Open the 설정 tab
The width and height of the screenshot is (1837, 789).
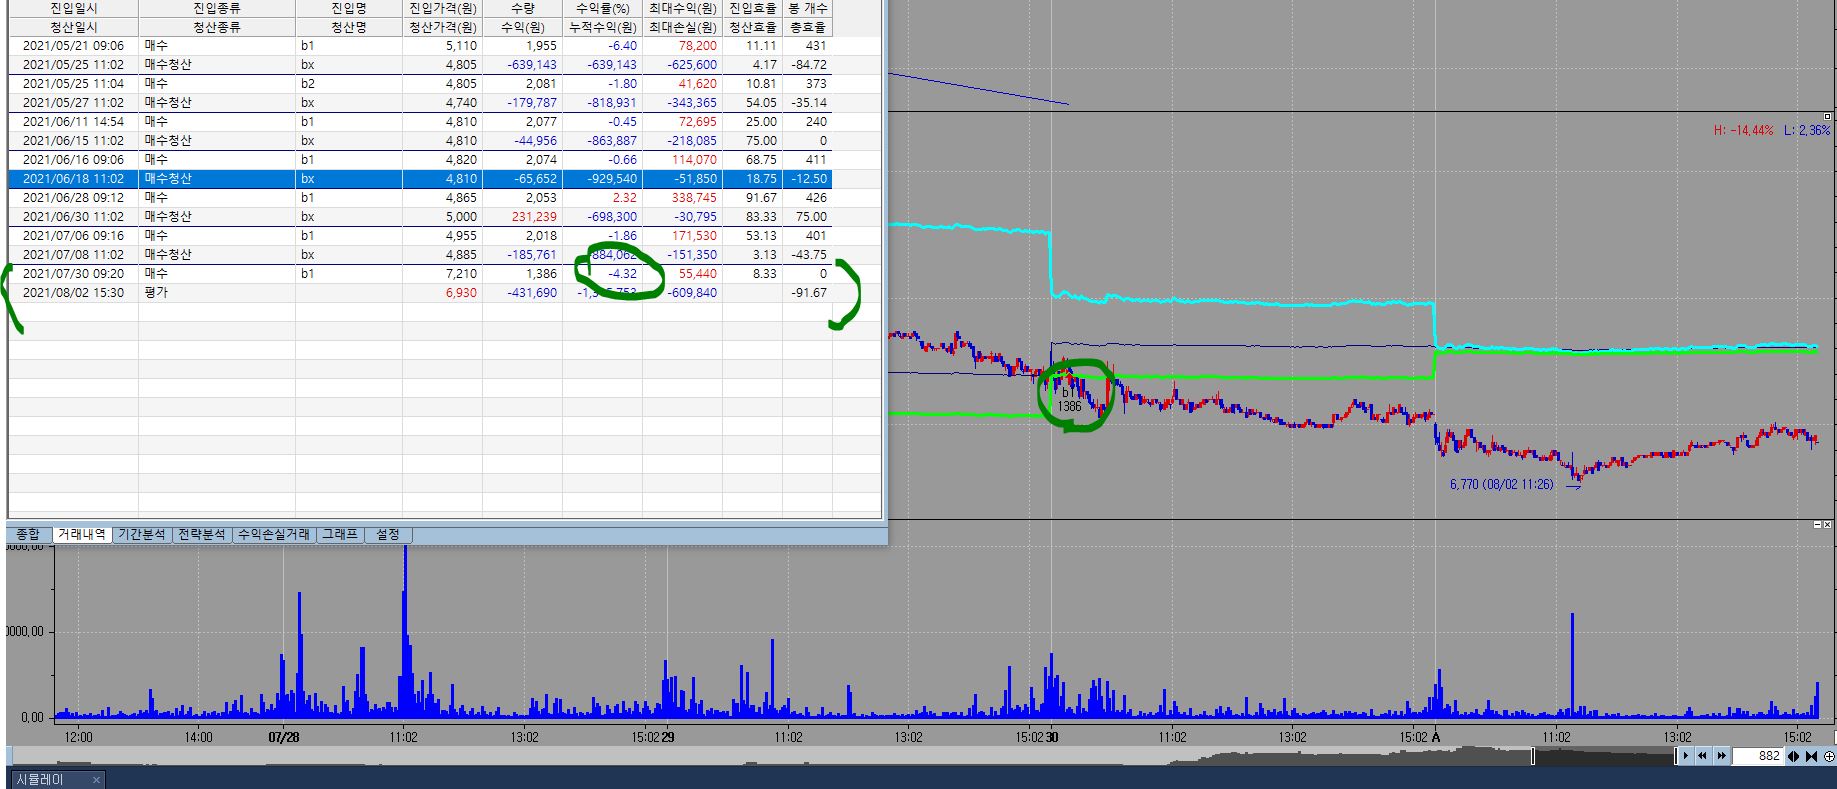click(x=388, y=535)
